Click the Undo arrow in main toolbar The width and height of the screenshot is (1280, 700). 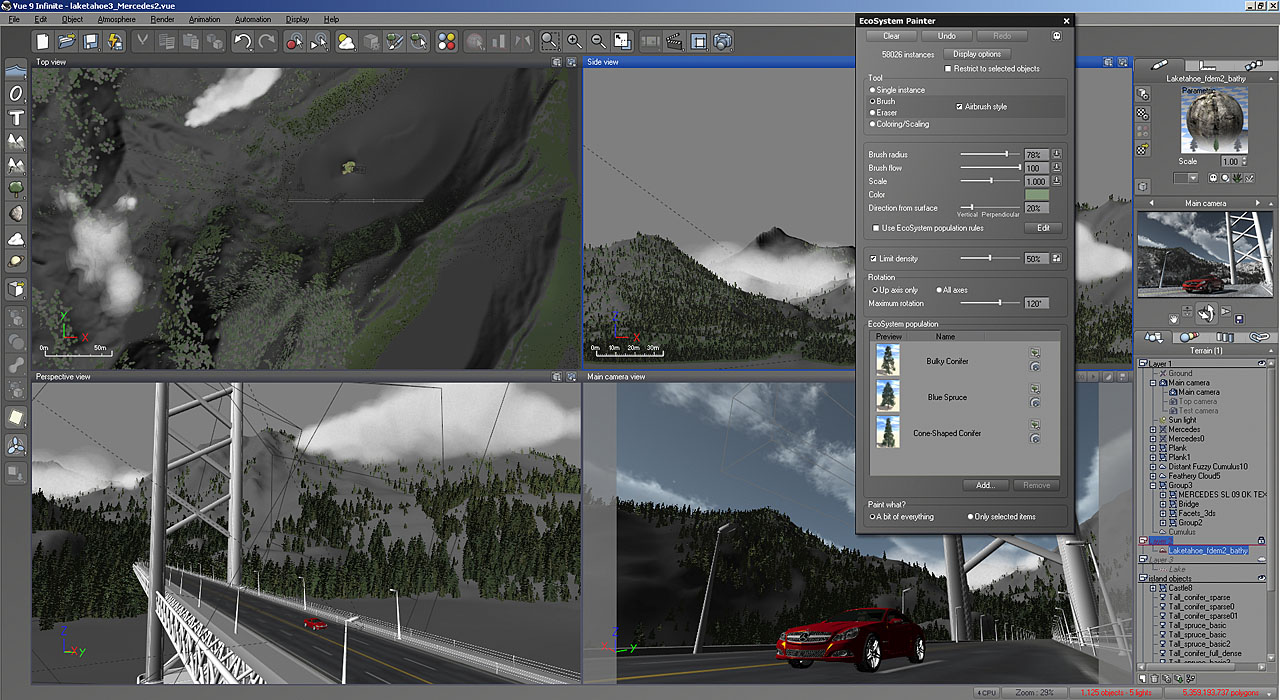[x=242, y=41]
